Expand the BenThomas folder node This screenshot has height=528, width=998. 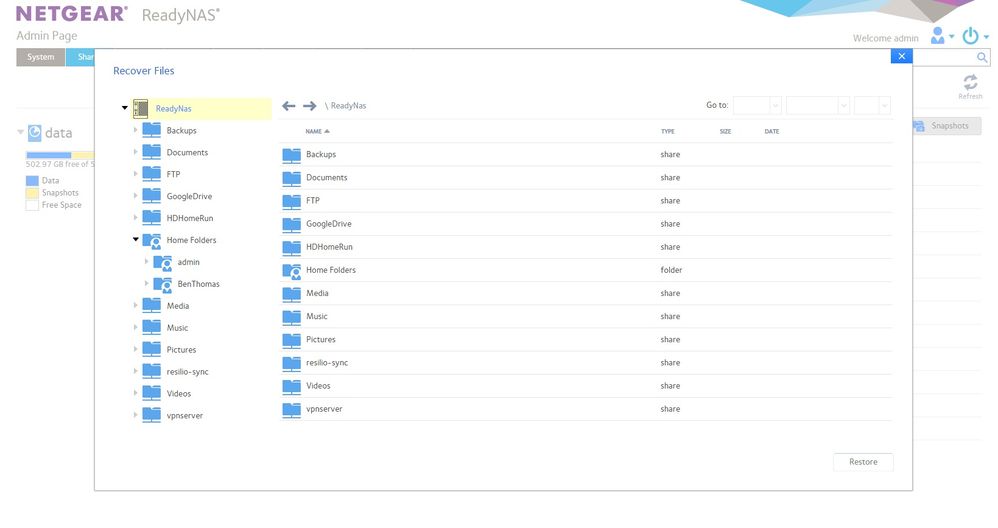(x=147, y=284)
